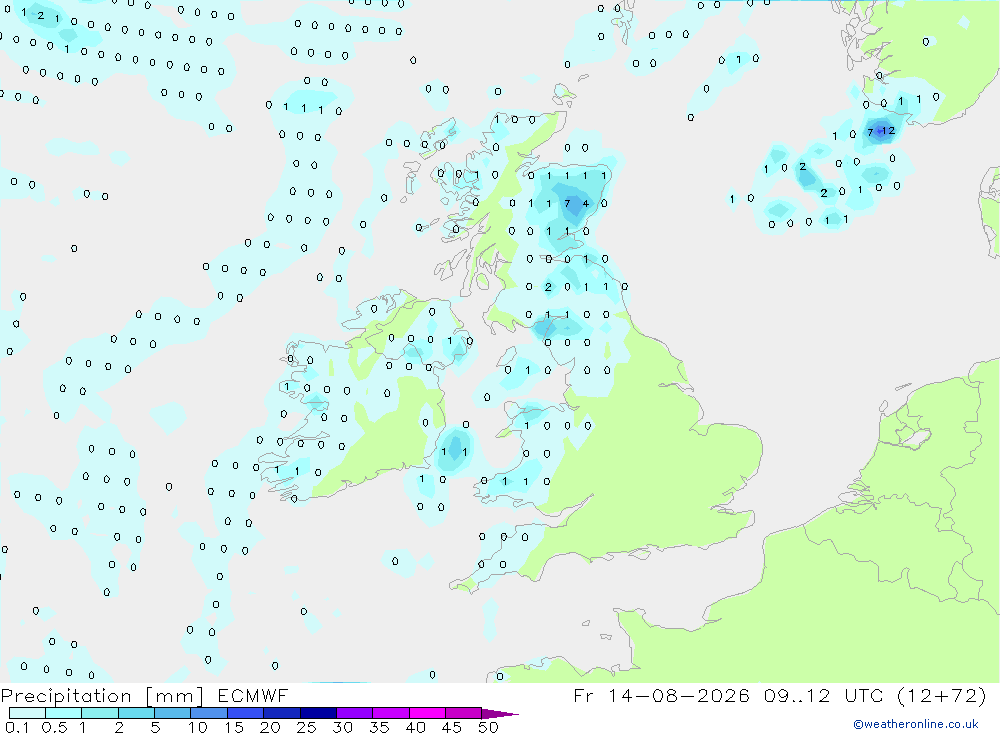
Task: Click the legend label '45'
Action: coord(452,727)
